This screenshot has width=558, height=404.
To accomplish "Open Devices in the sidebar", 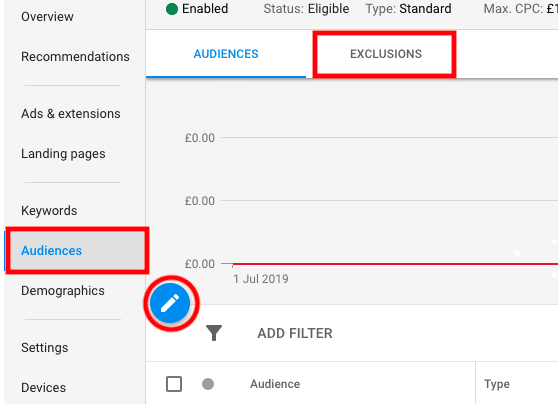I will pyautogui.click(x=43, y=388).
